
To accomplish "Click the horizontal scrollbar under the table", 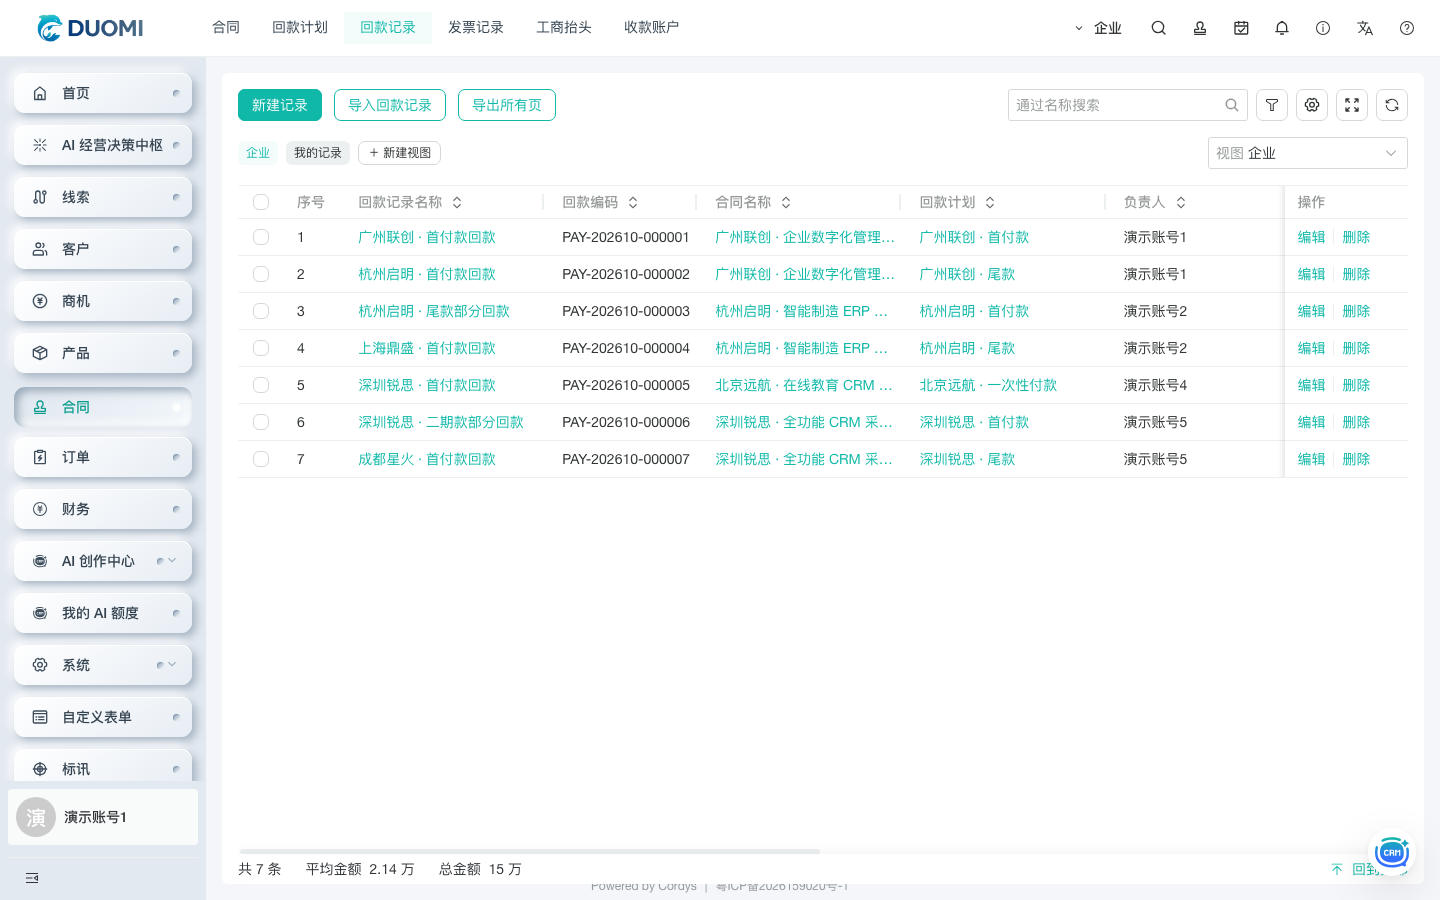I will 530,851.
